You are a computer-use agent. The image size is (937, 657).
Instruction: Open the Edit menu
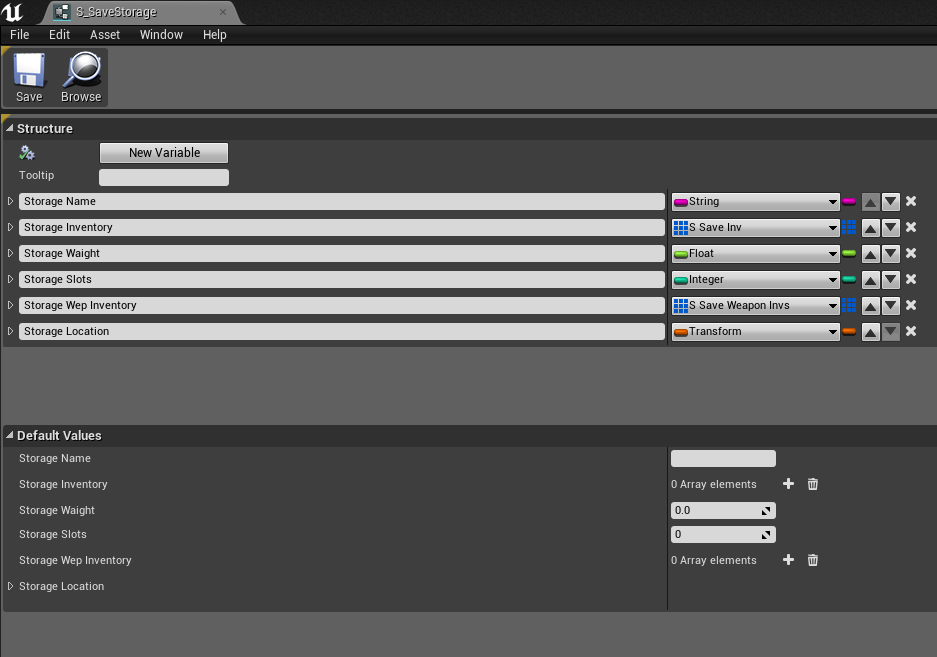tap(59, 35)
